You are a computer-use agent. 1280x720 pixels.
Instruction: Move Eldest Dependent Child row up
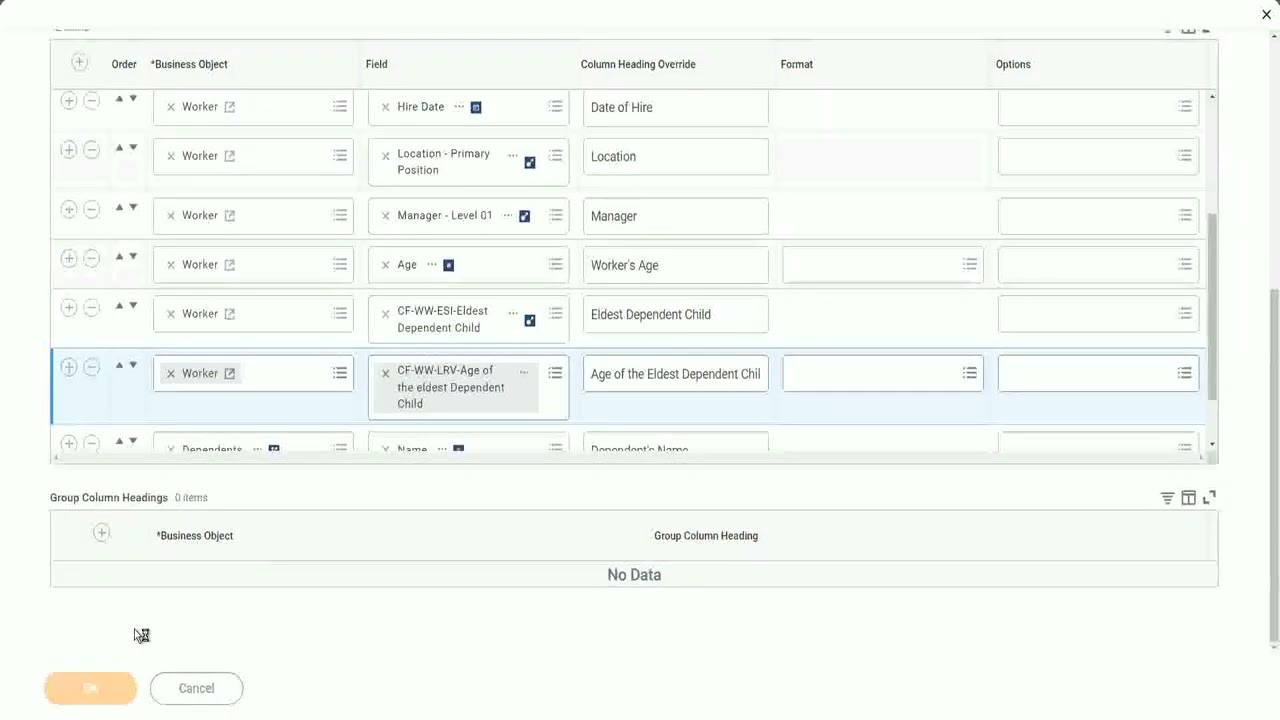click(120, 305)
